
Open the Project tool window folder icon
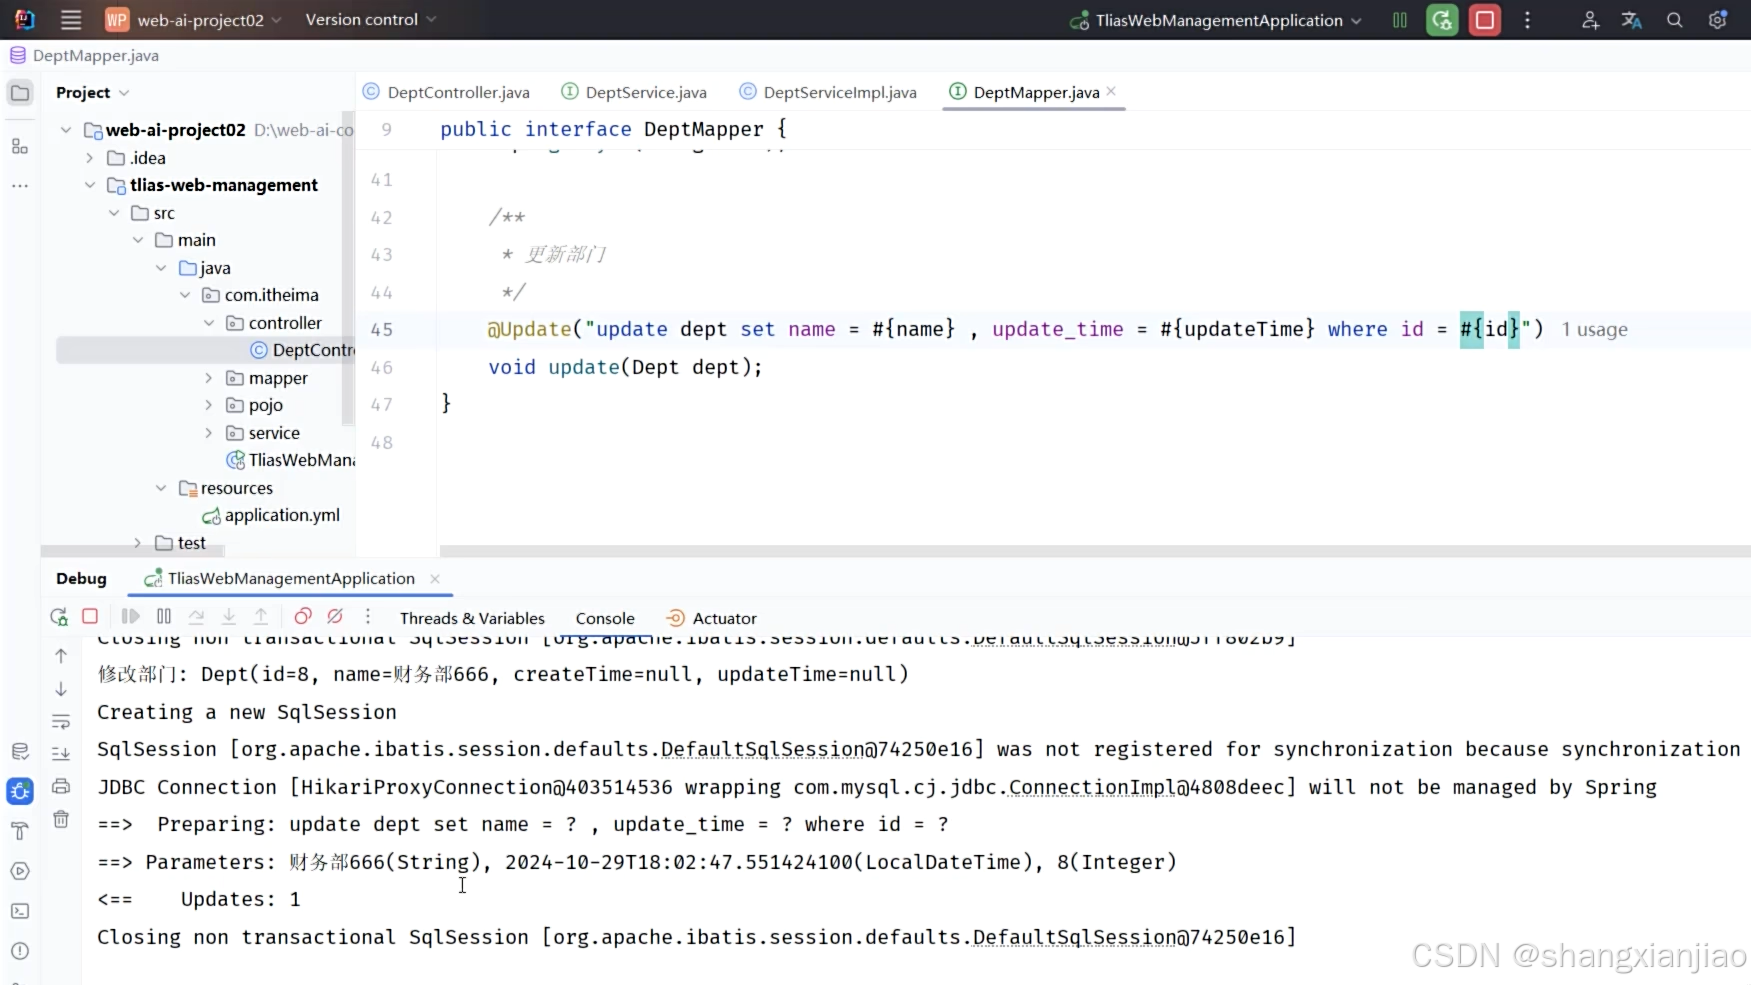[x=20, y=93]
